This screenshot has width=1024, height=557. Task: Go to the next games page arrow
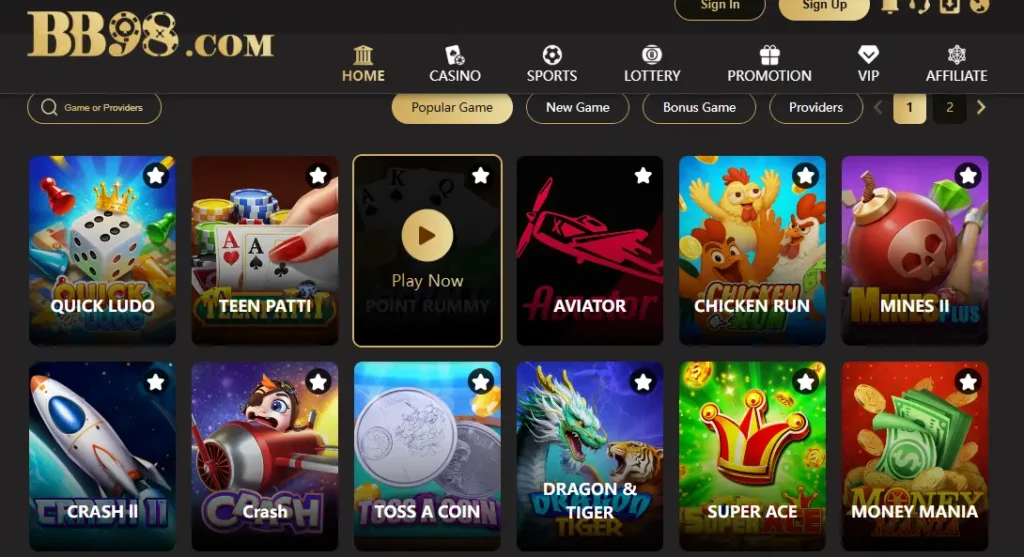(x=981, y=107)
